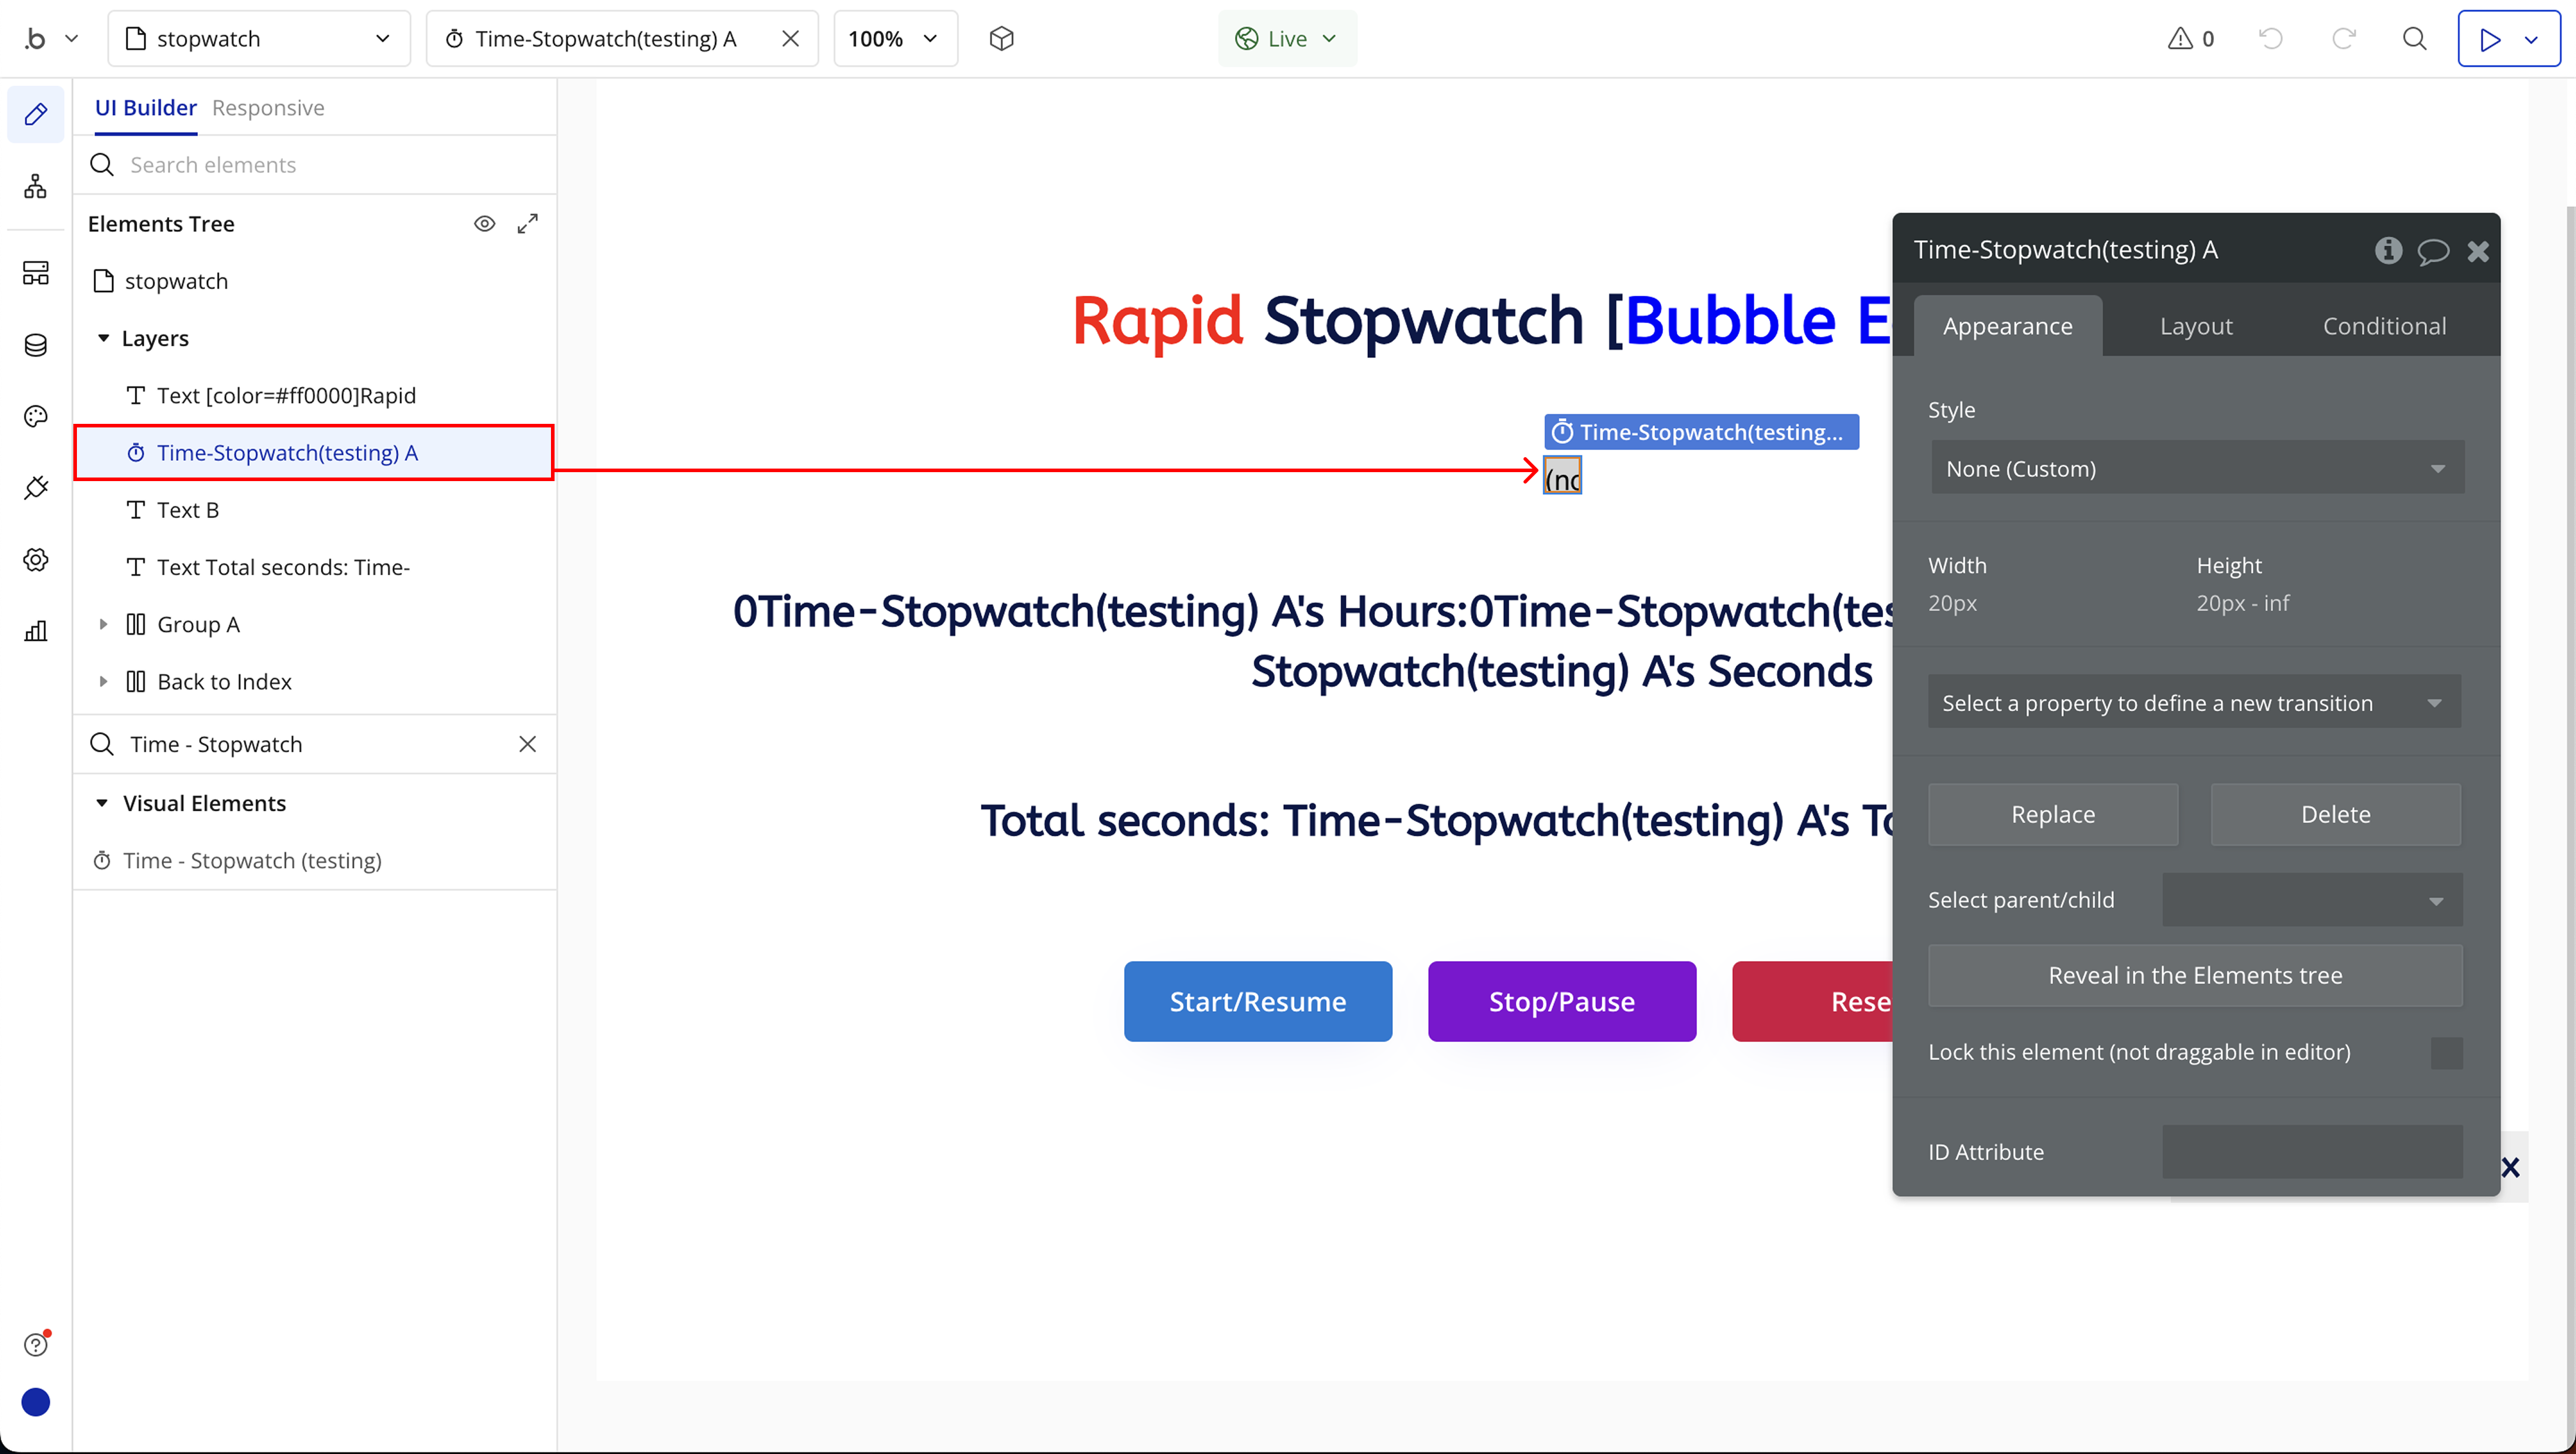
Task: Open the Plugins tab plug icon
Action: click(36, 488)
